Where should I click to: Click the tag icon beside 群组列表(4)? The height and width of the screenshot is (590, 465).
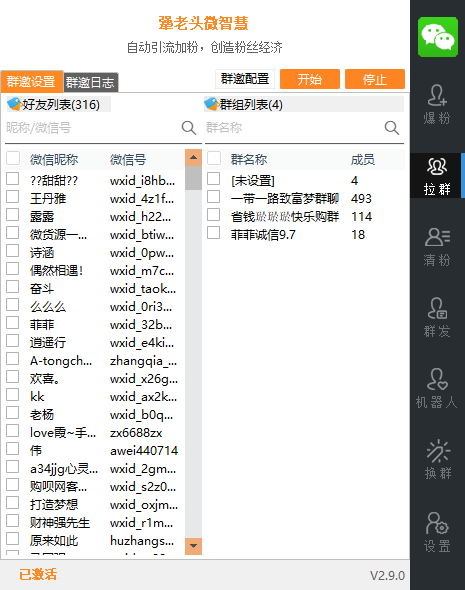[211, 103]
